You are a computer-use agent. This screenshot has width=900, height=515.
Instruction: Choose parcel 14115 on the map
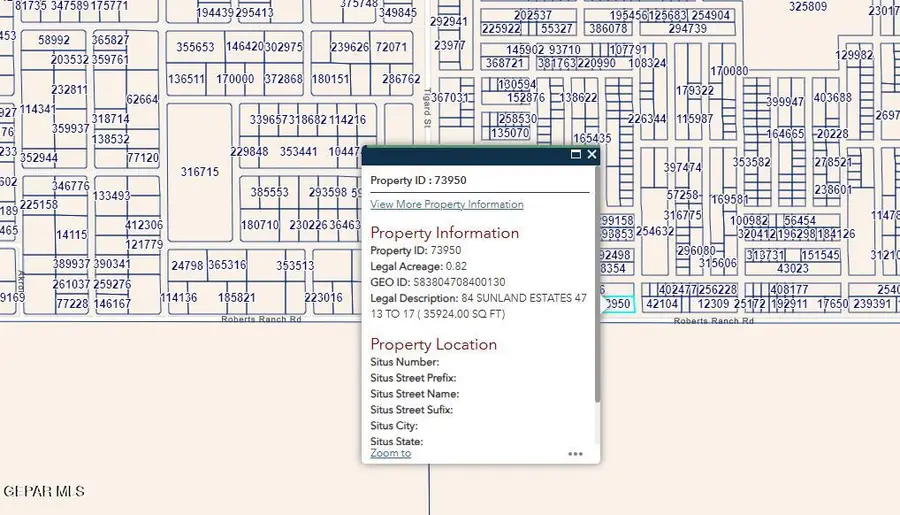(x=71, y=235)
